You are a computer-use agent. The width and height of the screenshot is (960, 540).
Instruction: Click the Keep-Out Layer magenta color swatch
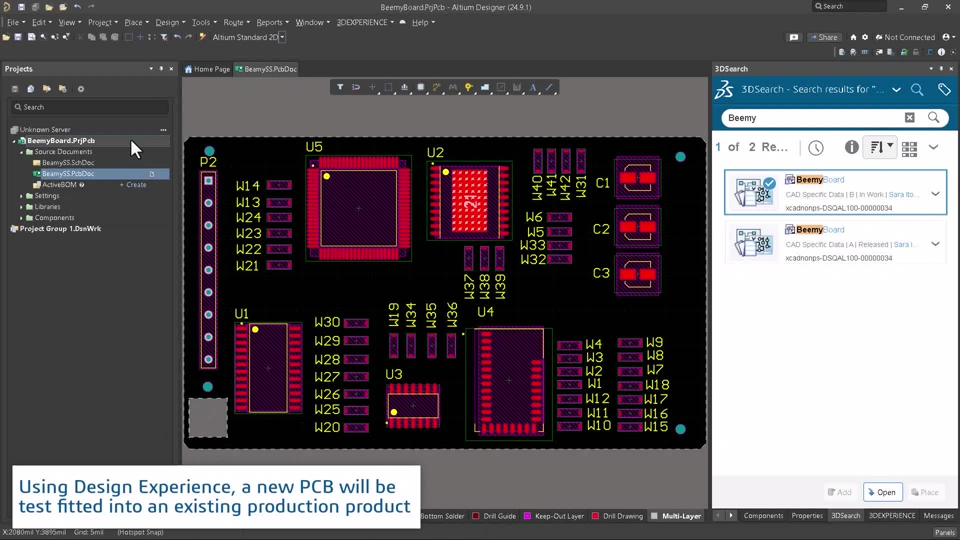click(527, 516)
